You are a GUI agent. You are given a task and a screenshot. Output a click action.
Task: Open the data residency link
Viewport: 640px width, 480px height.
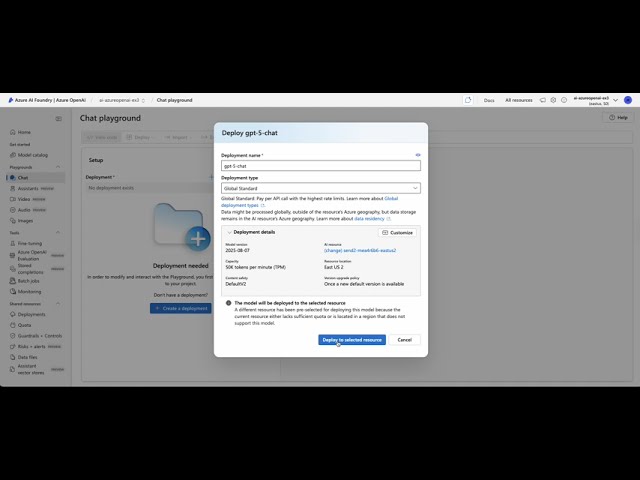point(370,219)
